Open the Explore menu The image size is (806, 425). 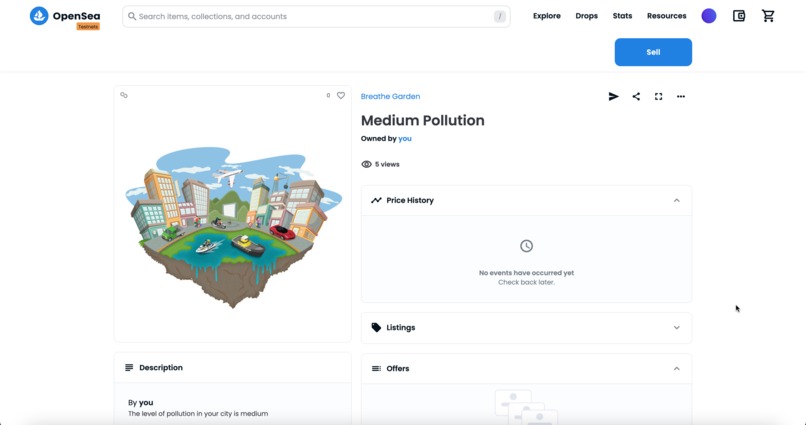(547, 16)
